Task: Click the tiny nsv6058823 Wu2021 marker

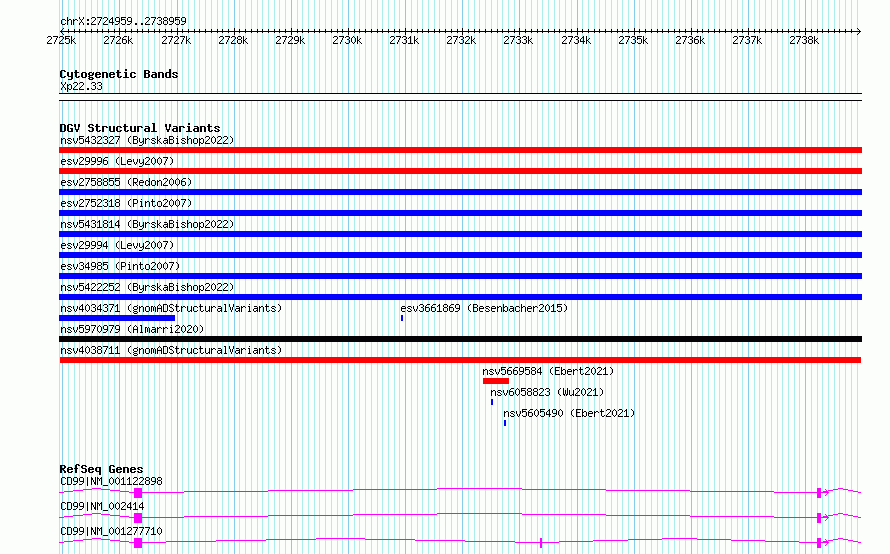Action: (x=492, y=402)
